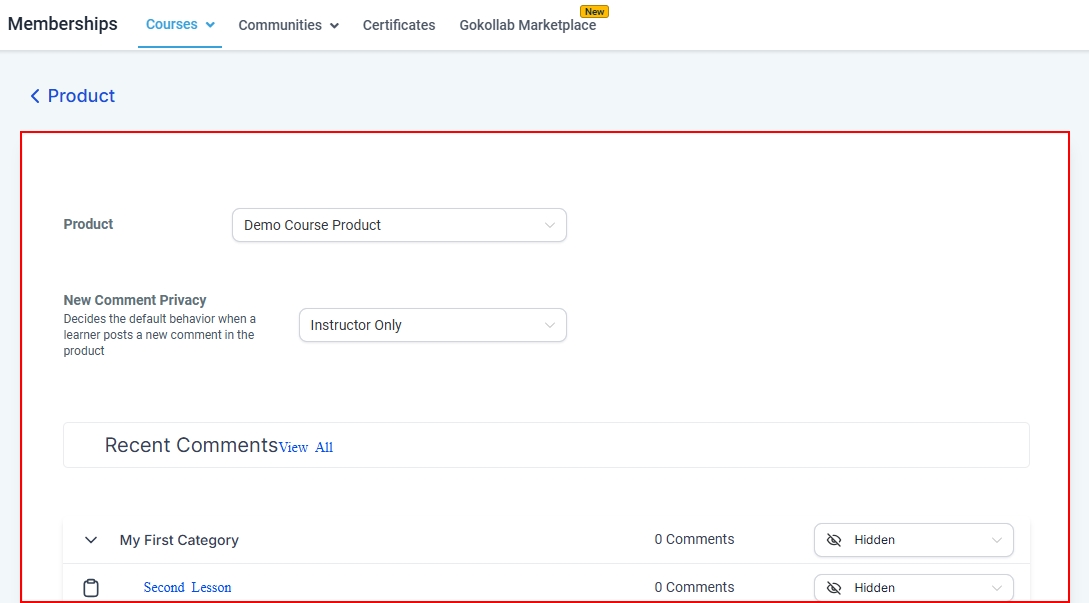Switch to the Courses tab
Image resolution: width=1089 pixels, height=603 pixels.
(171, 25)
